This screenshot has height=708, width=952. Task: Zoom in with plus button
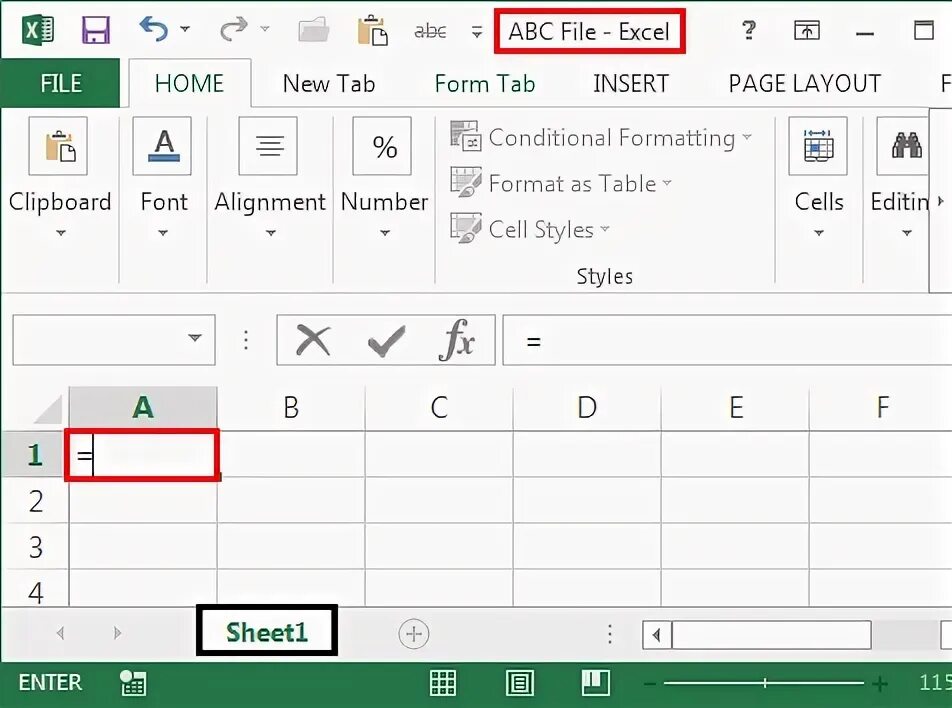coord(879,684)
